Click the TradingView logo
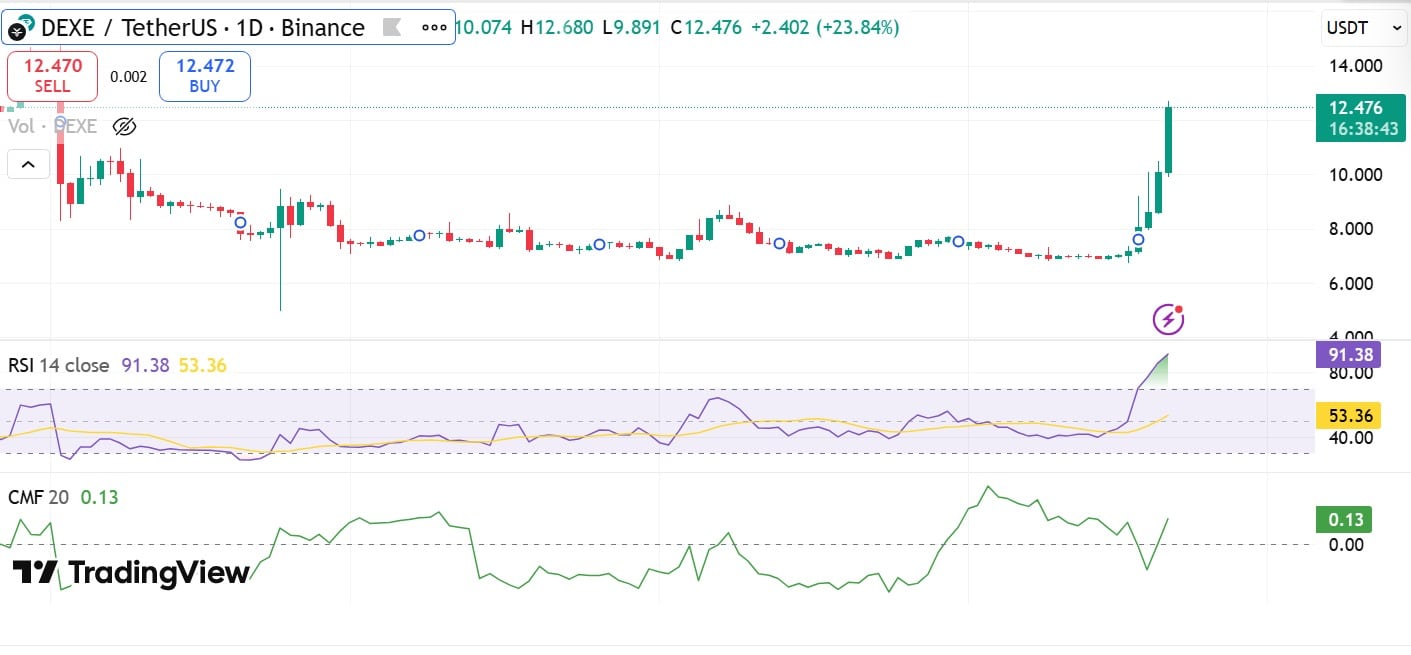 point(130,573)
